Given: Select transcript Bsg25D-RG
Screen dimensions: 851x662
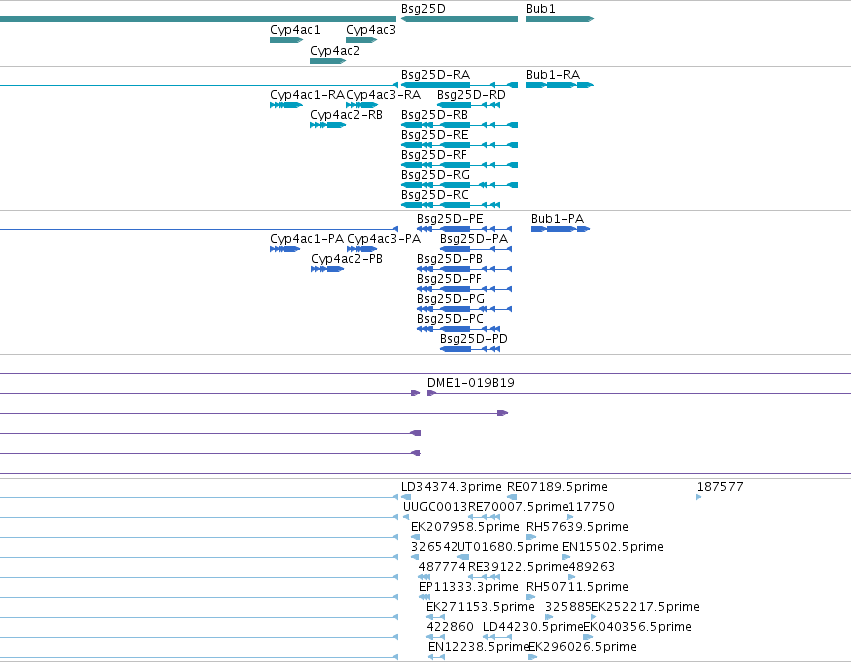Looking at the screenshot, I should tap(459, 185).
